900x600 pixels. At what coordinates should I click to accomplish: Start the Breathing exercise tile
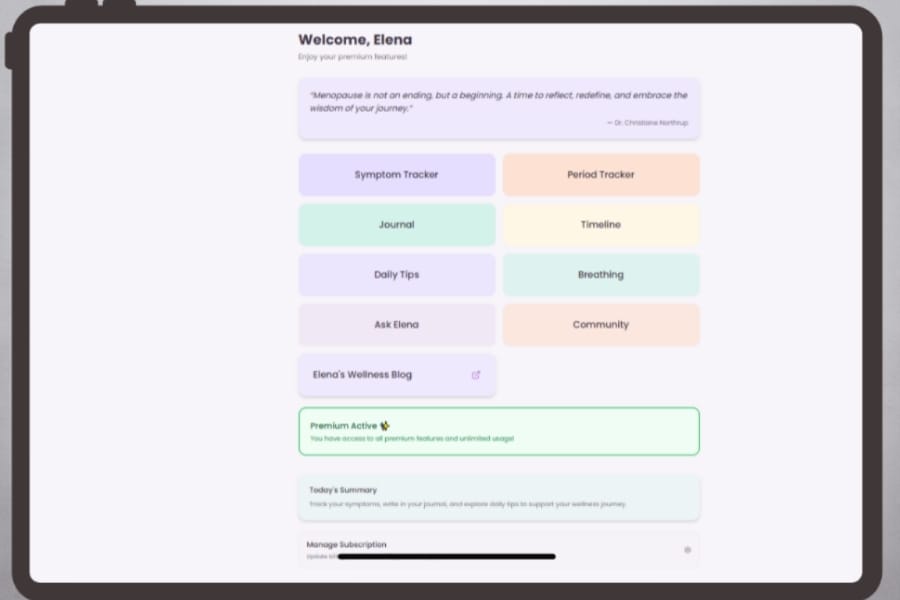601,275
